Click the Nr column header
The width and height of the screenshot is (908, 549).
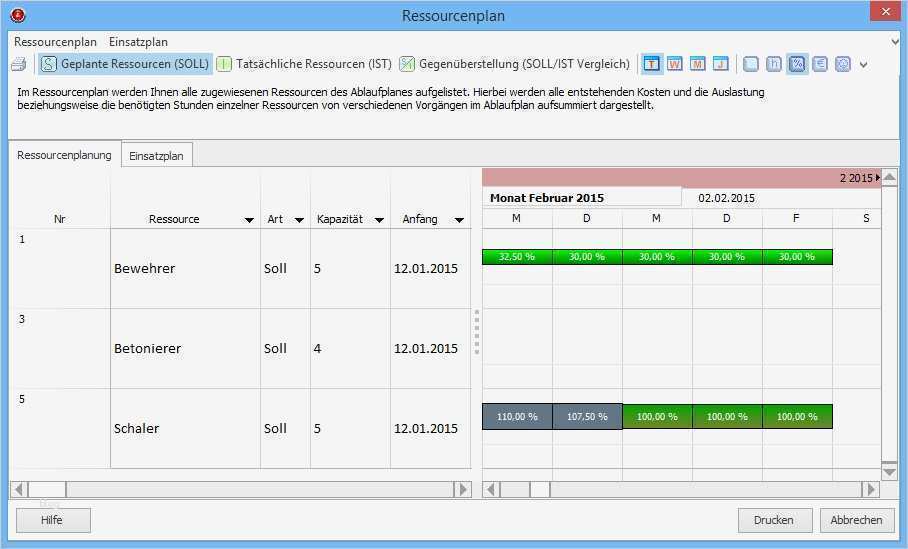[x=60, y=219]
